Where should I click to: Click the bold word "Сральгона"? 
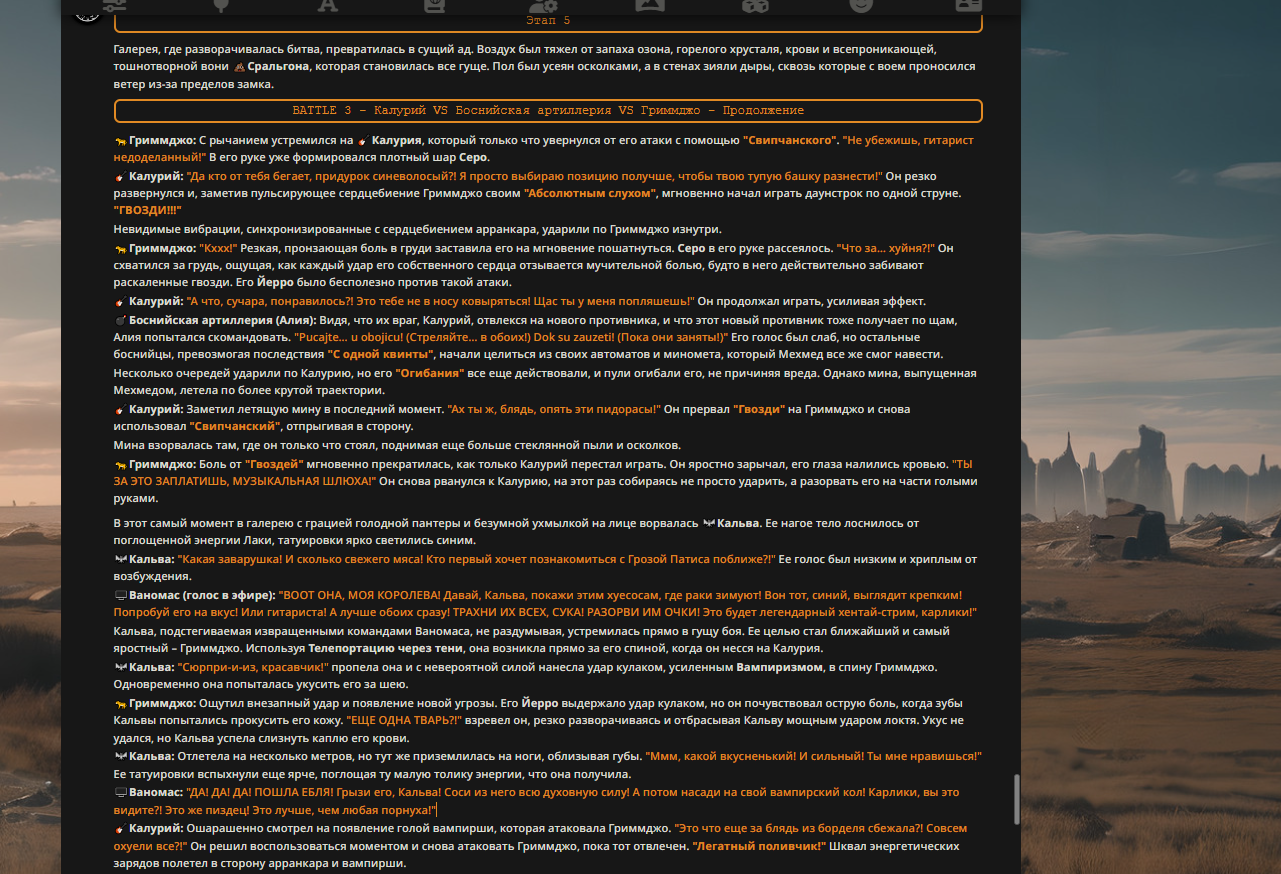tap(279, 67)
